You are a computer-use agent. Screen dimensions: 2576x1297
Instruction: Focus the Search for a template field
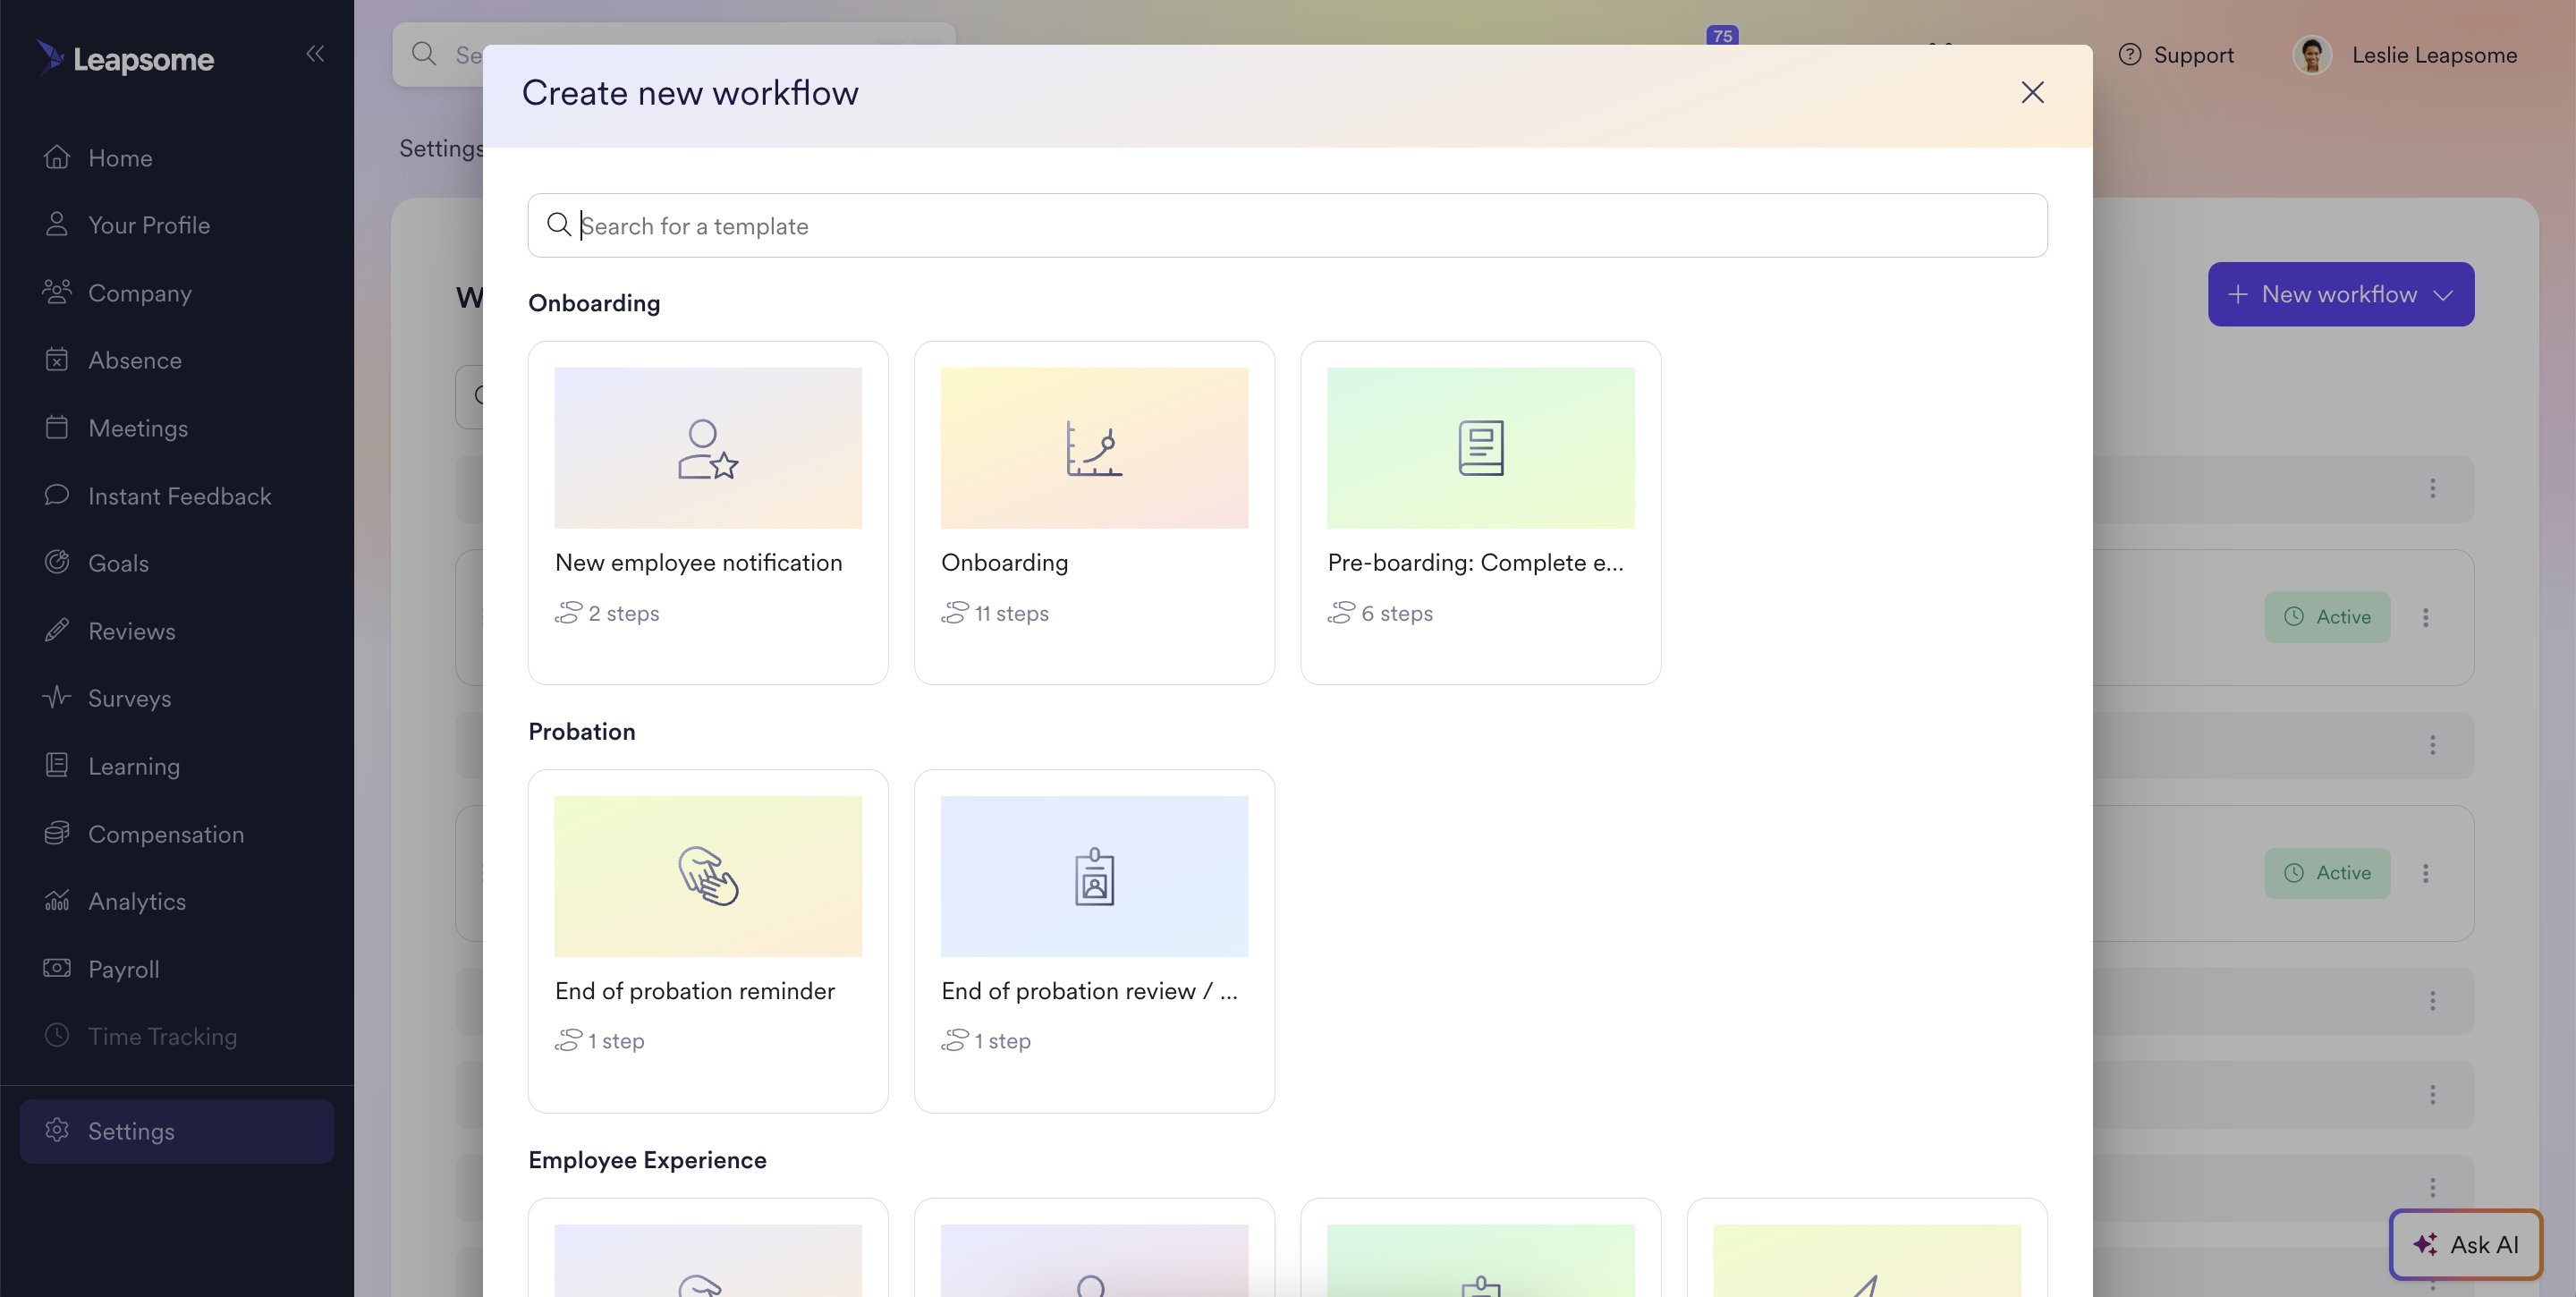(1287, 226)
